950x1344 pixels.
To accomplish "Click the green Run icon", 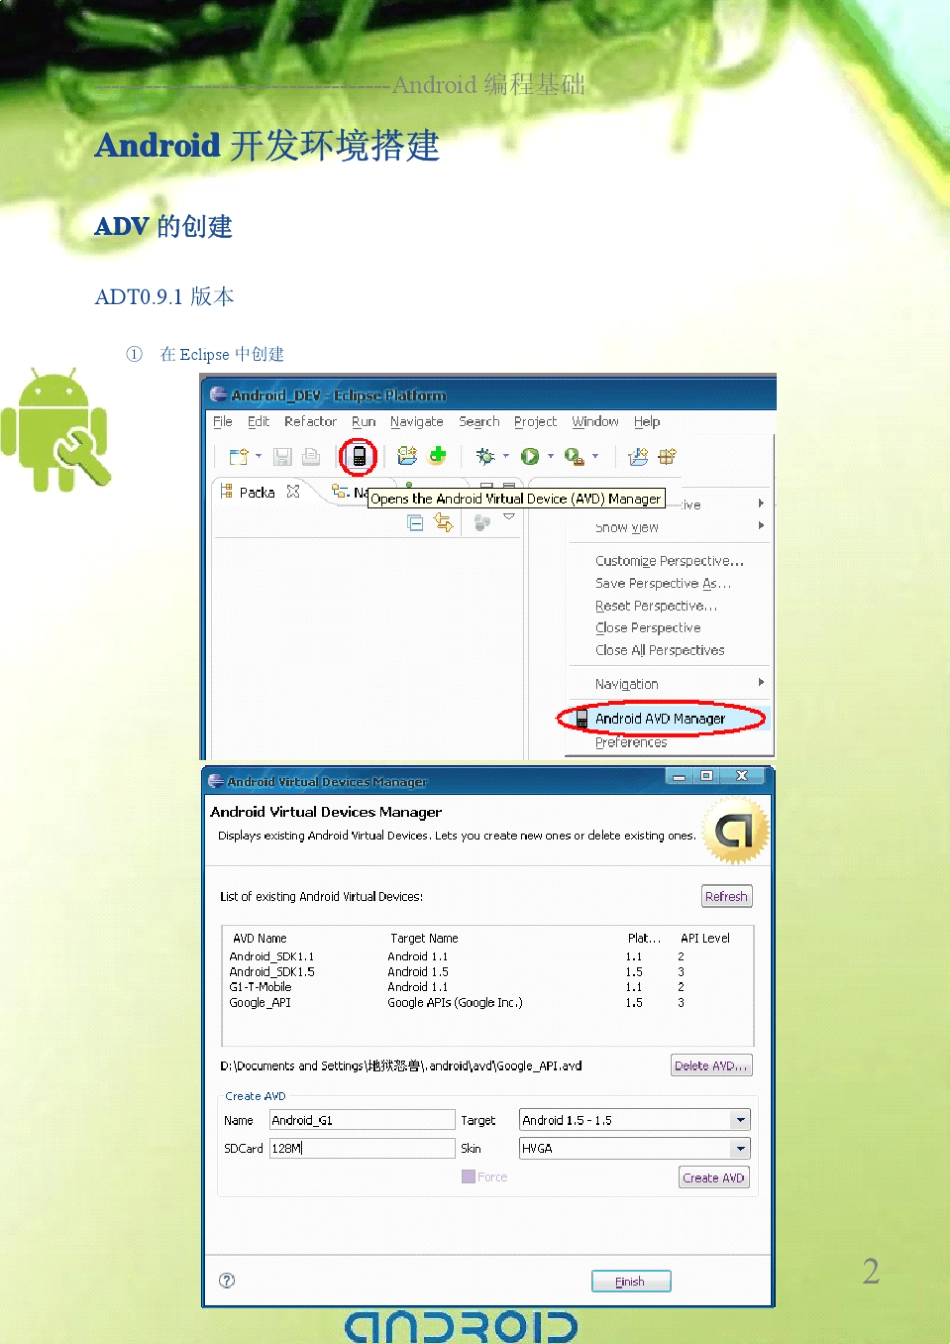I will 530,457.
